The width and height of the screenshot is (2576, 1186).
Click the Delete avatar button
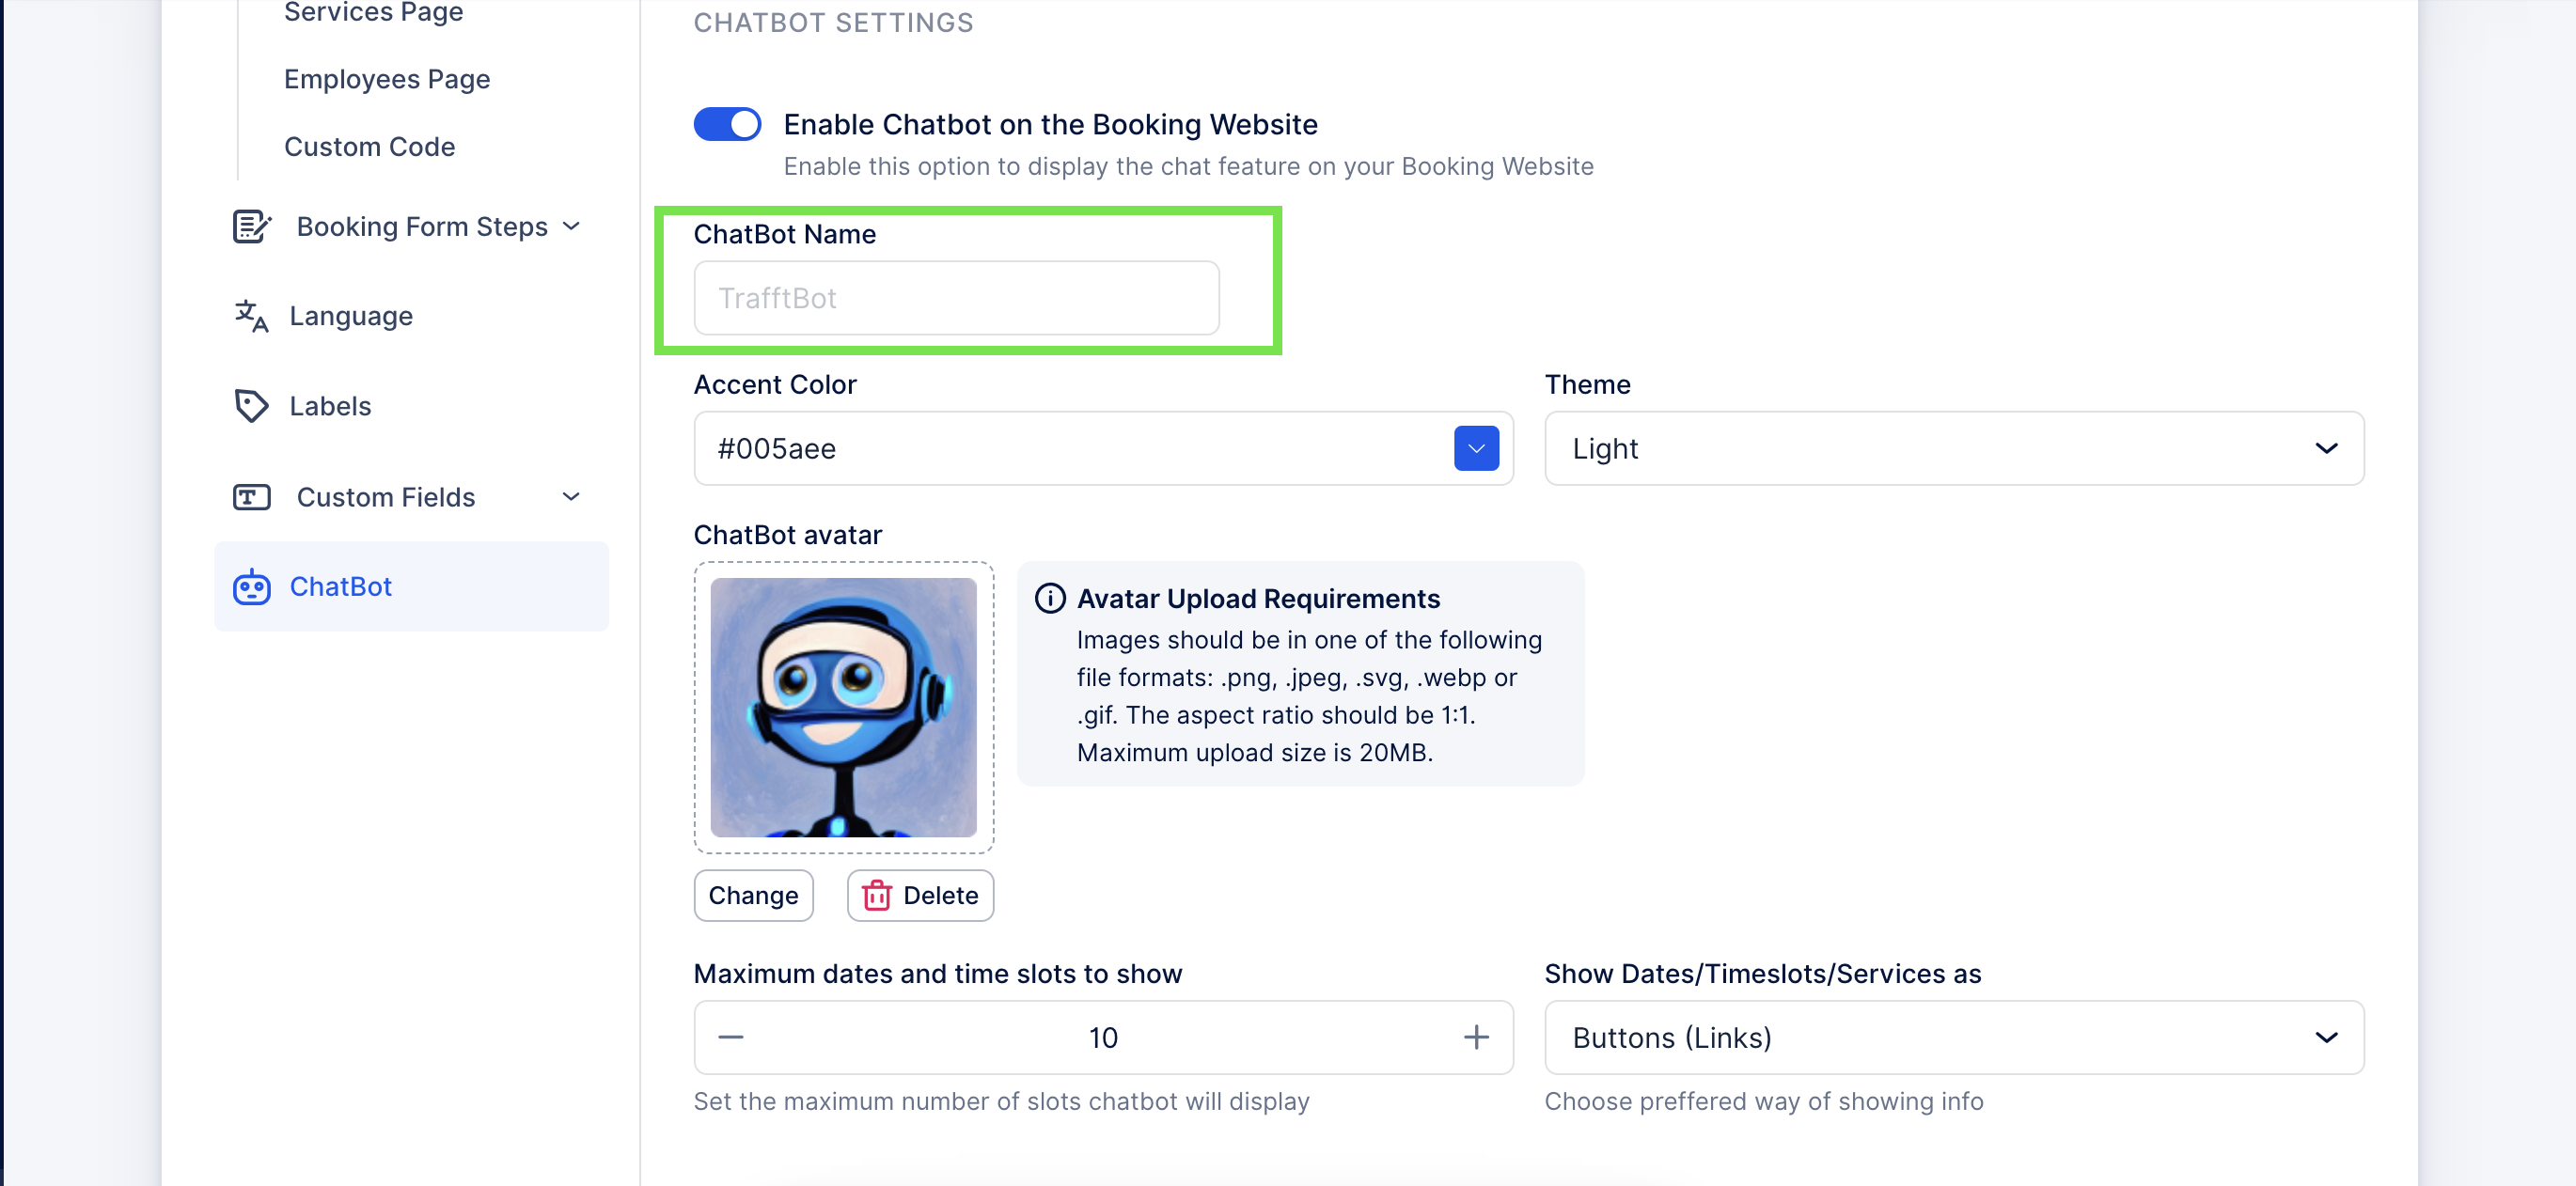click(x=920, y=896)
